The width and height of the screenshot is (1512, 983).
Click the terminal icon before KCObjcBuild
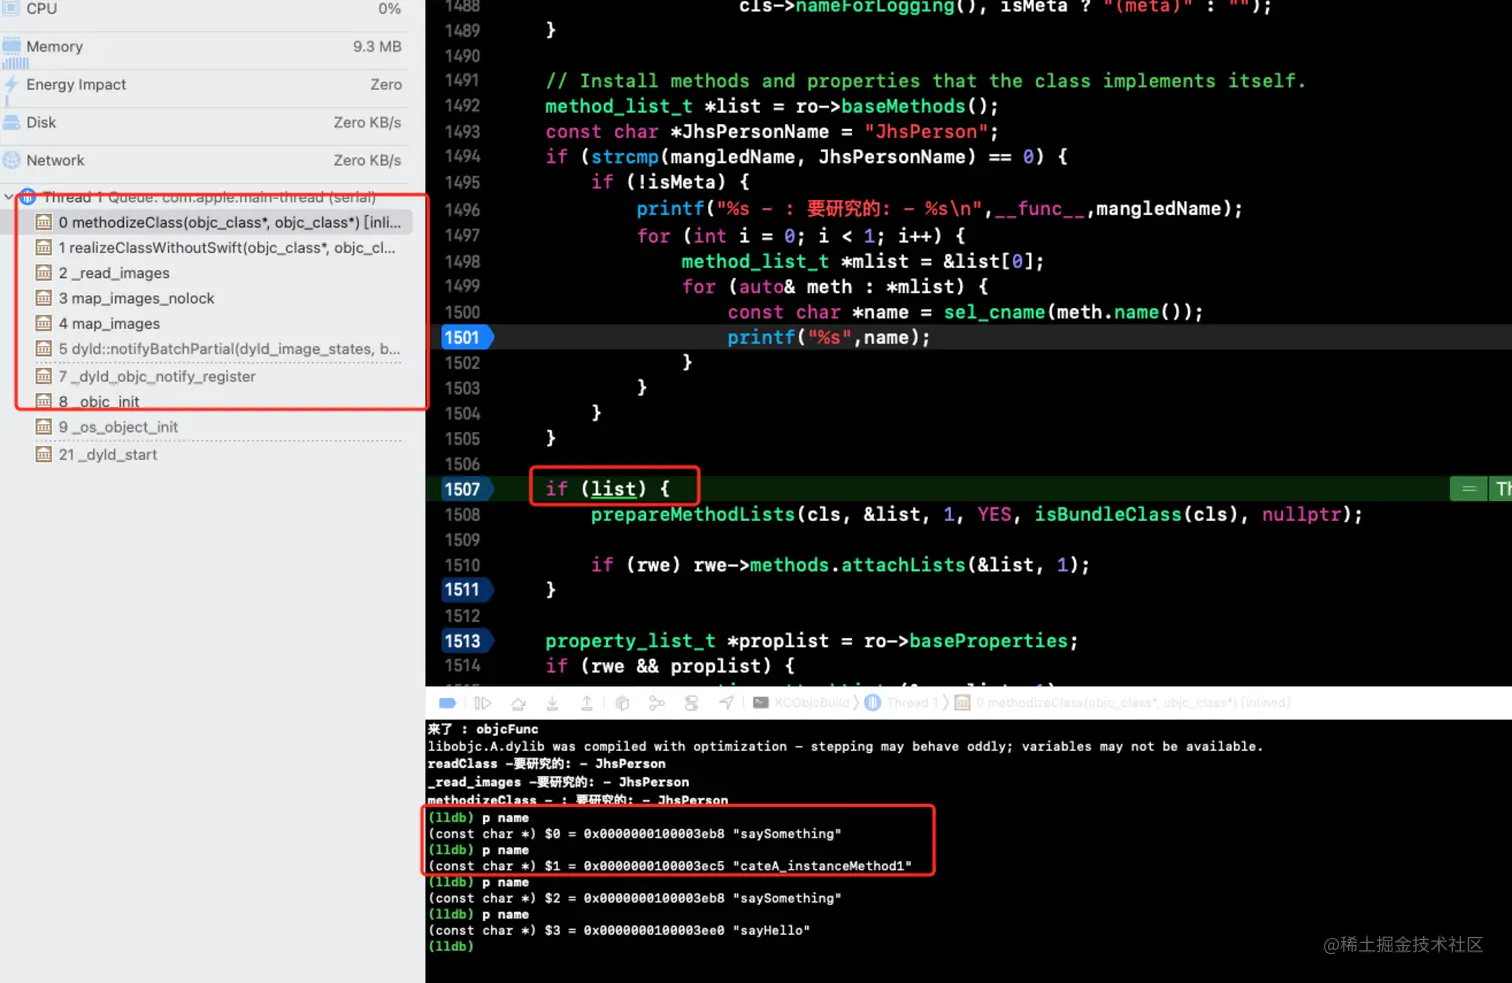click(761, 703)
